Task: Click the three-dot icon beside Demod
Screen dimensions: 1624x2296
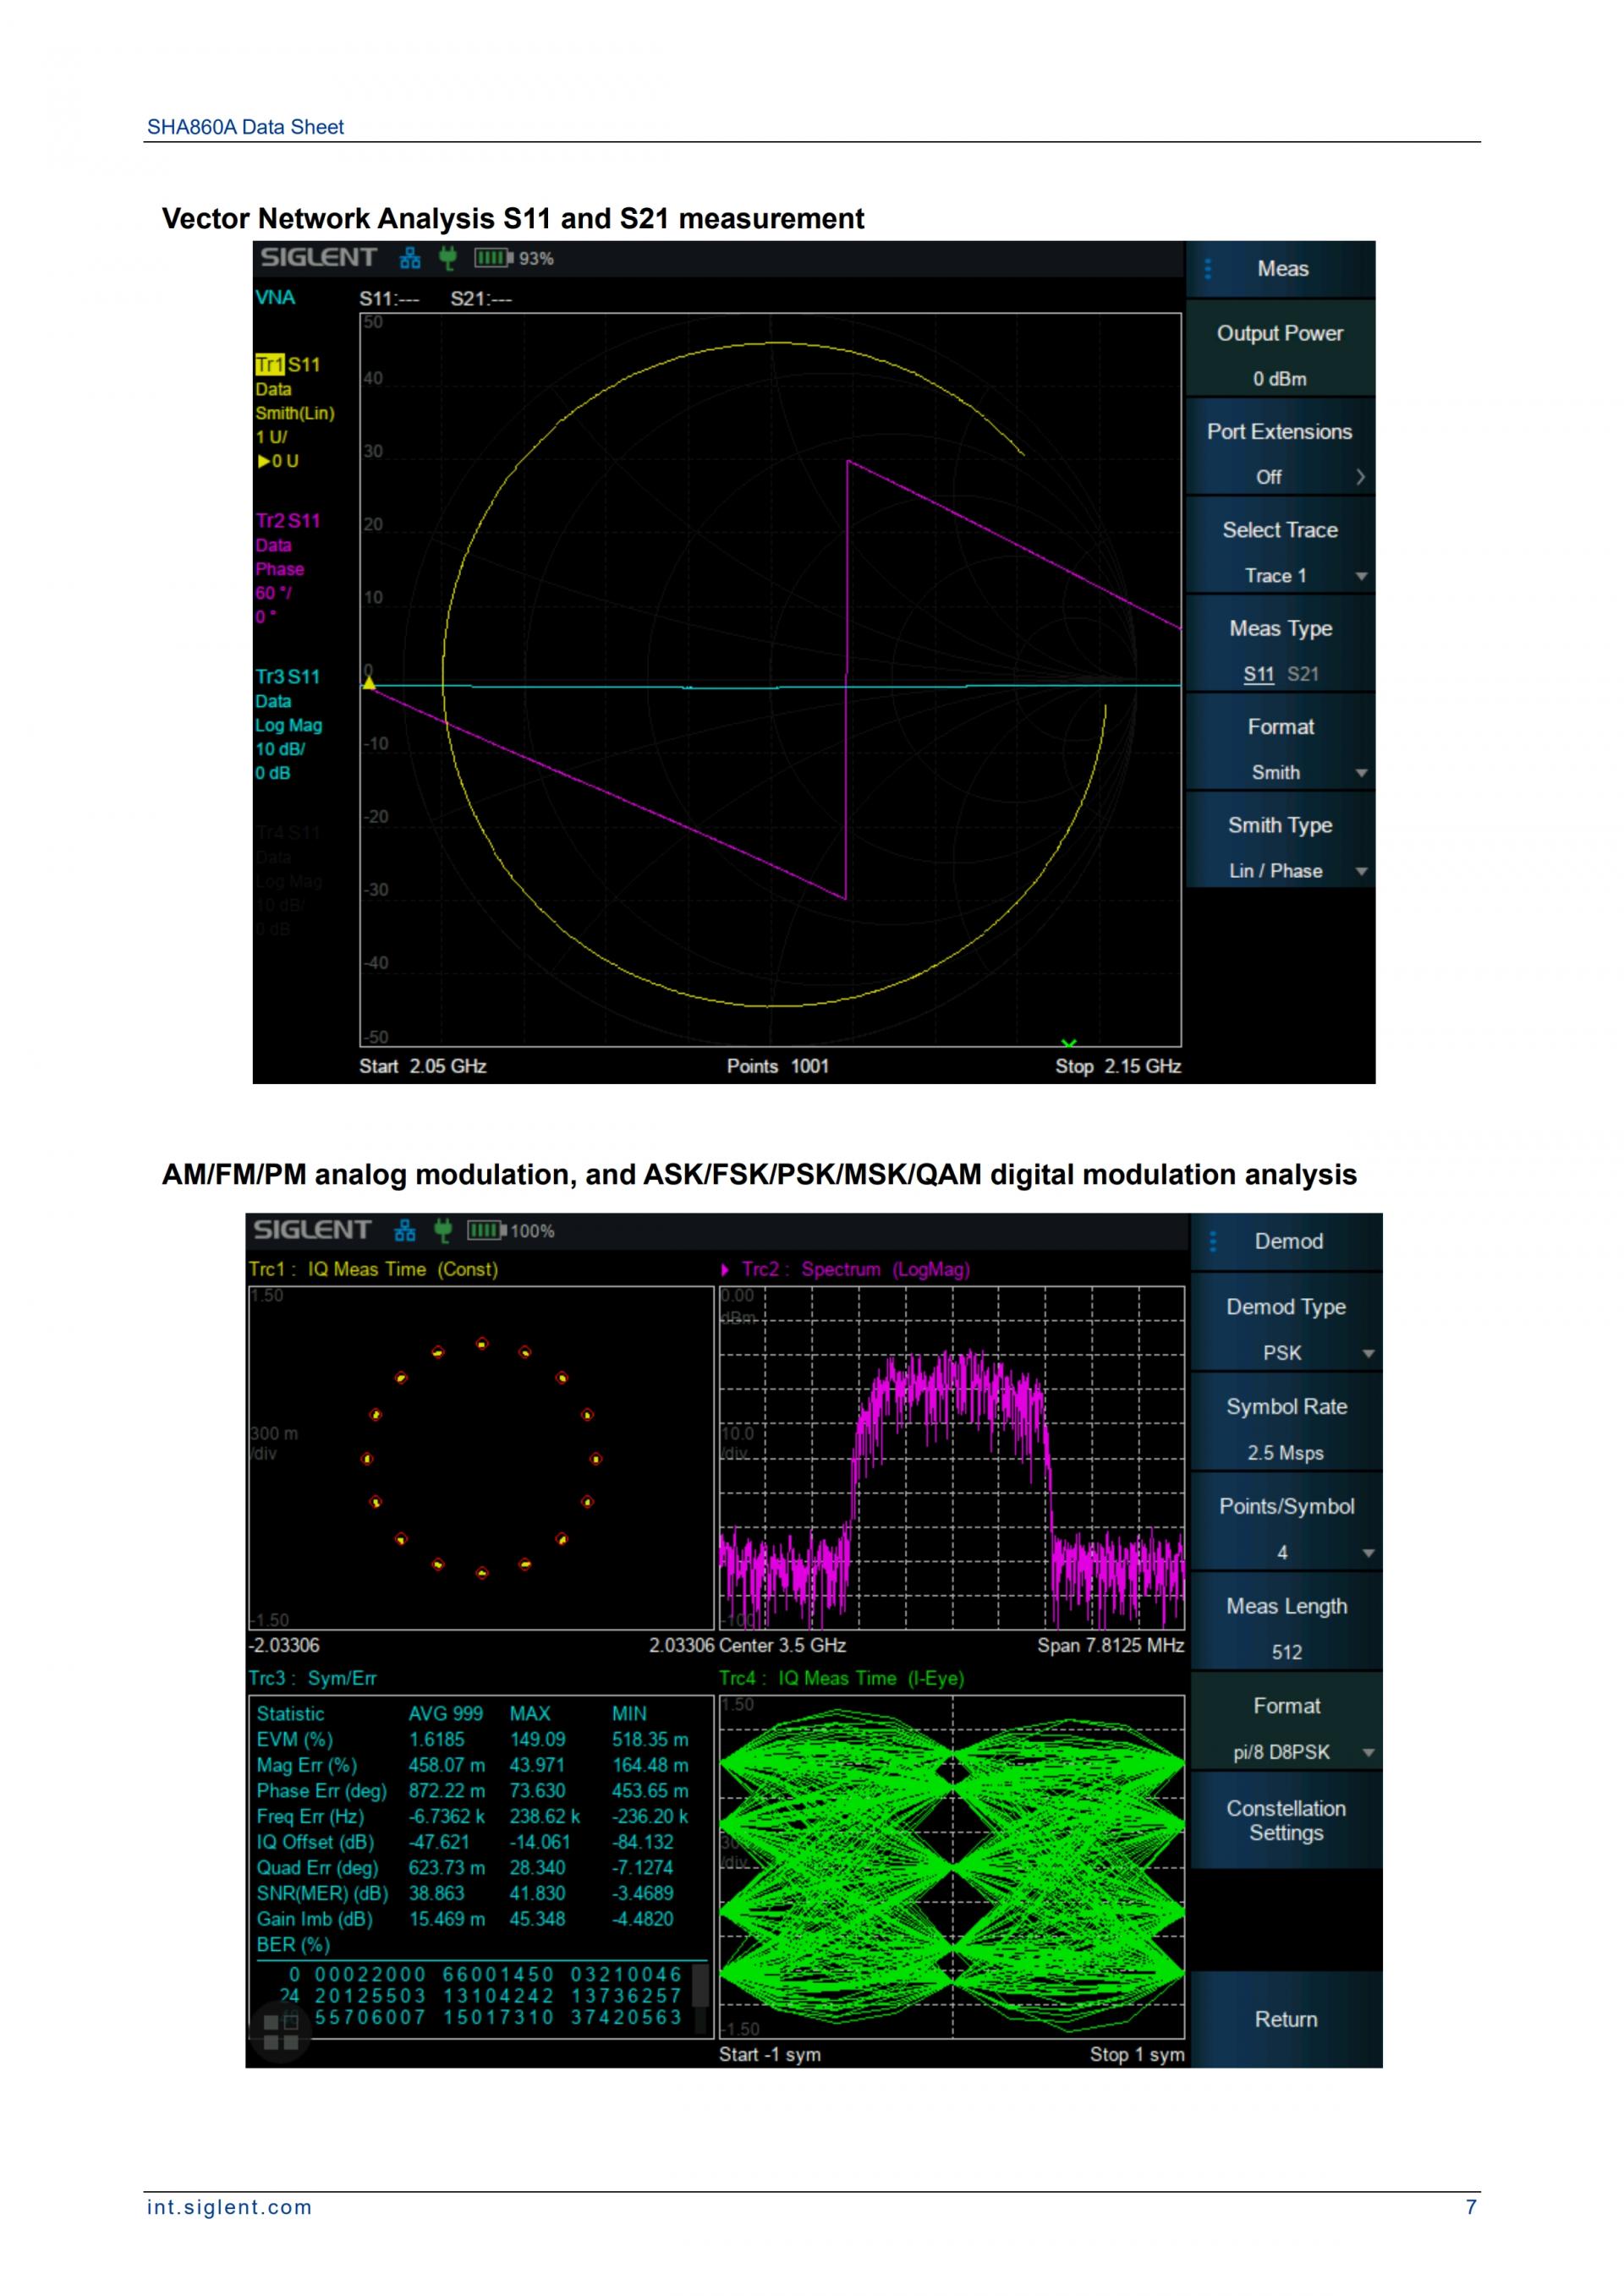Action: 1213,1242
